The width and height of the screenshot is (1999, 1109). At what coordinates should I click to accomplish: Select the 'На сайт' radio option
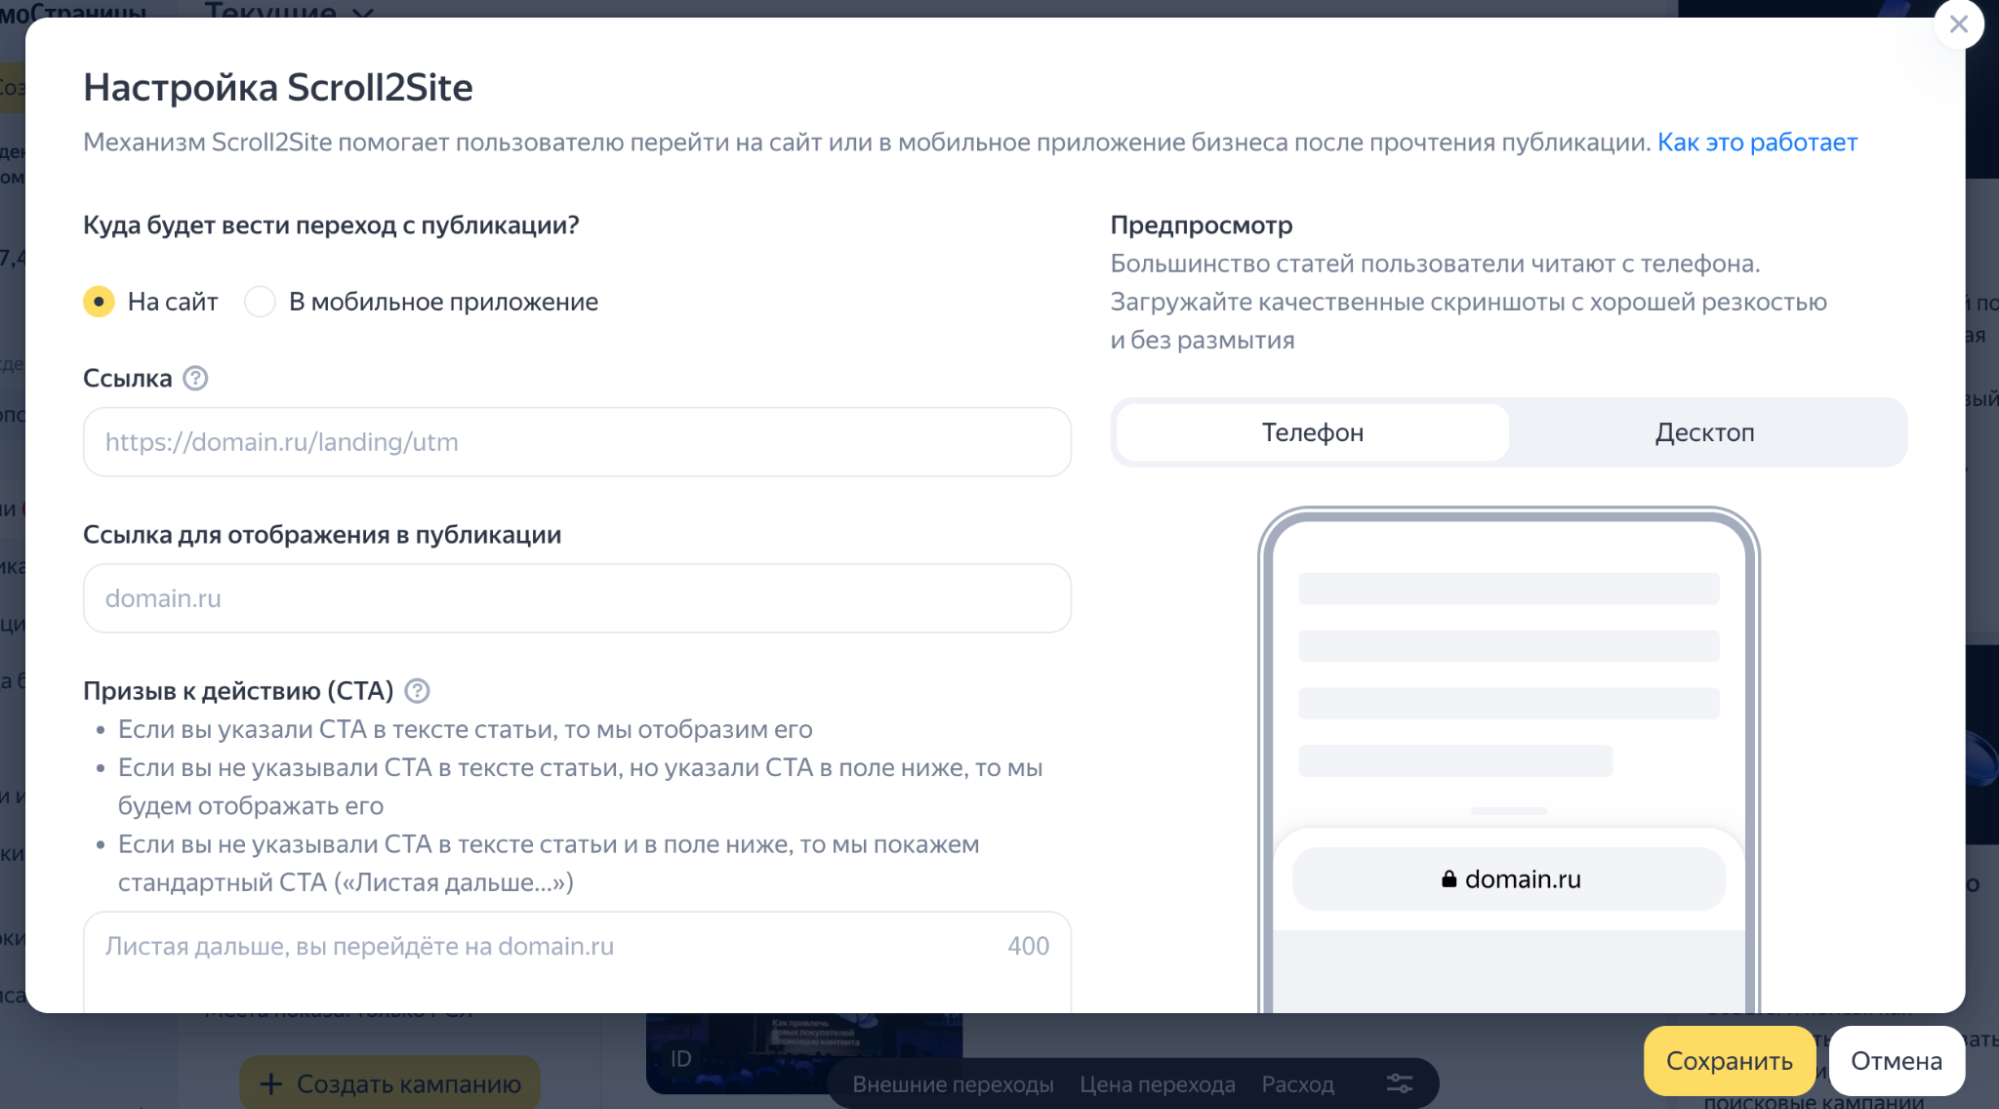point(99,302)
